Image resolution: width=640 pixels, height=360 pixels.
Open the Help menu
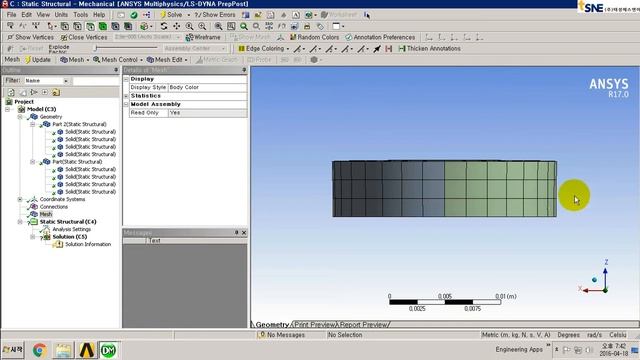click(99, 15)
